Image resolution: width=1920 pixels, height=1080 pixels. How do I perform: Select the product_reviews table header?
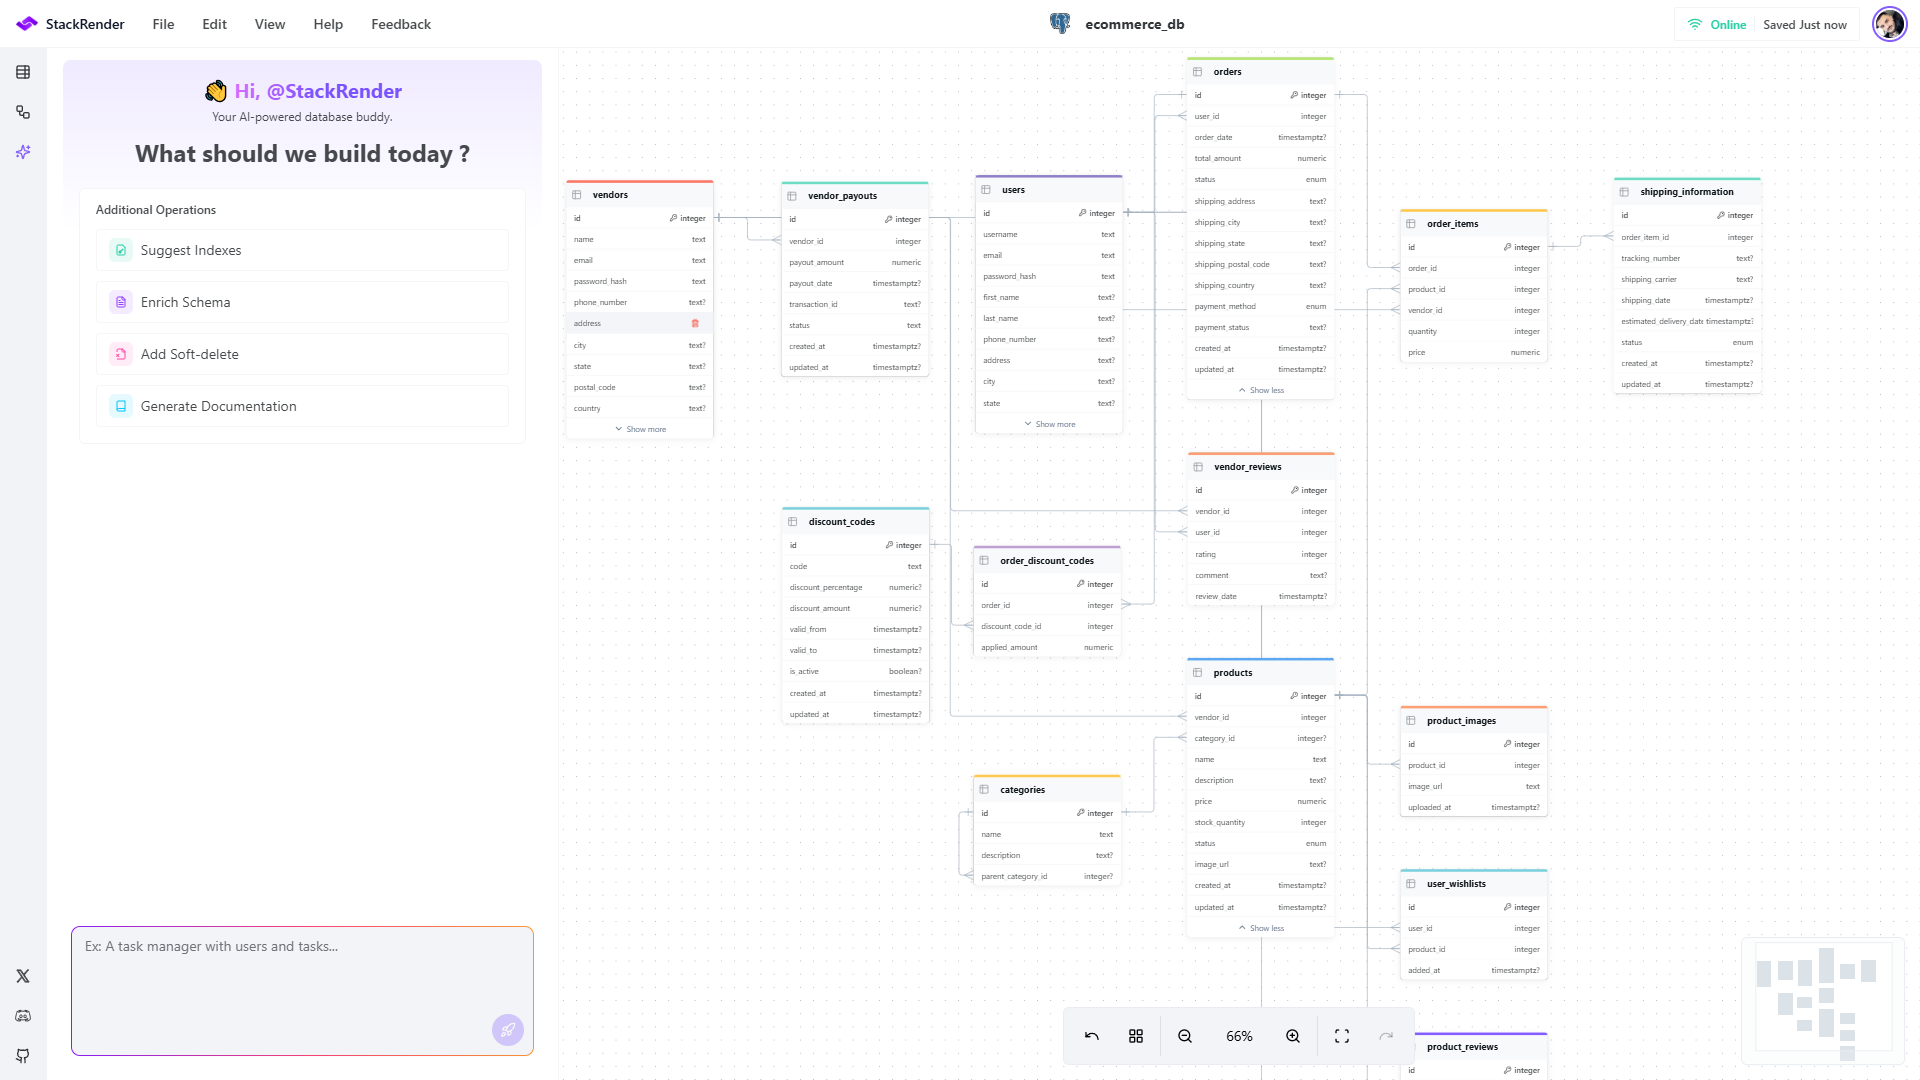pyautogui.click(x=1474, y=1047)
